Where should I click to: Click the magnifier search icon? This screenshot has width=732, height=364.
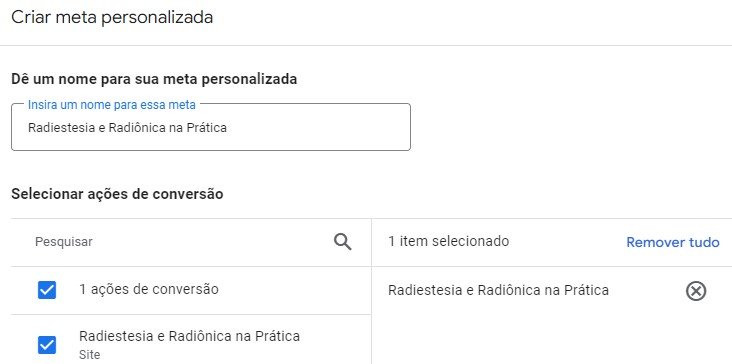pos(342,242)
